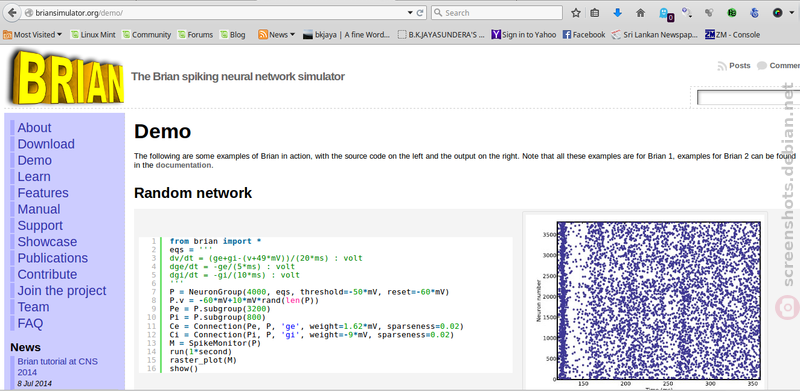
Task: Click code line 'raster_plot(M)'
Action: tap(203, 360)
